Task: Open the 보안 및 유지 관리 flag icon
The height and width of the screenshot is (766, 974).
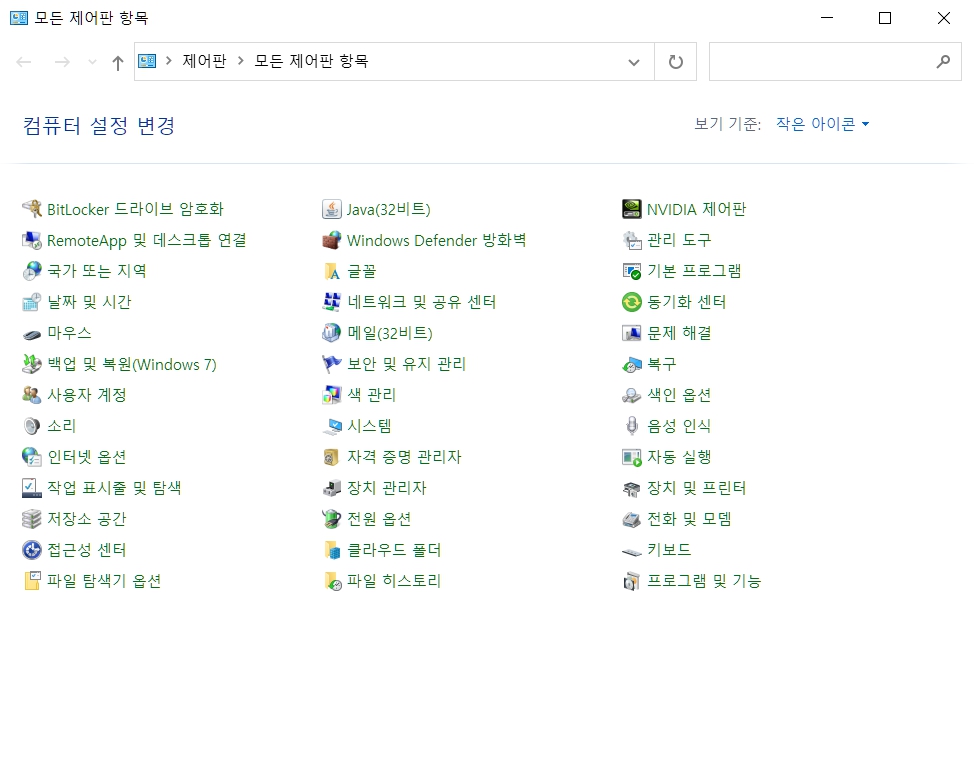Action: click(332, 364)
